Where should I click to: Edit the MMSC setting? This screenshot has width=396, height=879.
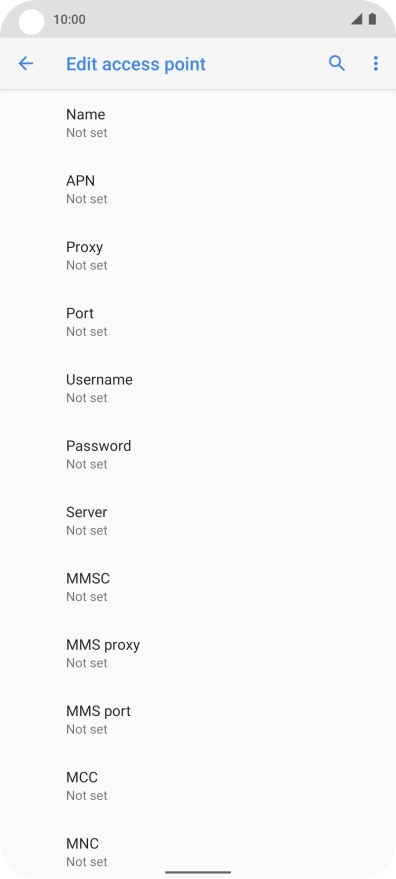tap(198, 586)
